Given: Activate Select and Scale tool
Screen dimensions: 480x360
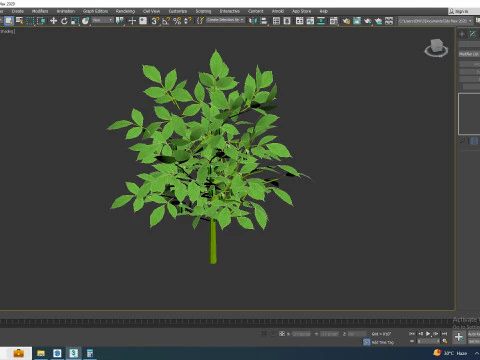Looking at the screenshot, I should [x=75, y=21].
